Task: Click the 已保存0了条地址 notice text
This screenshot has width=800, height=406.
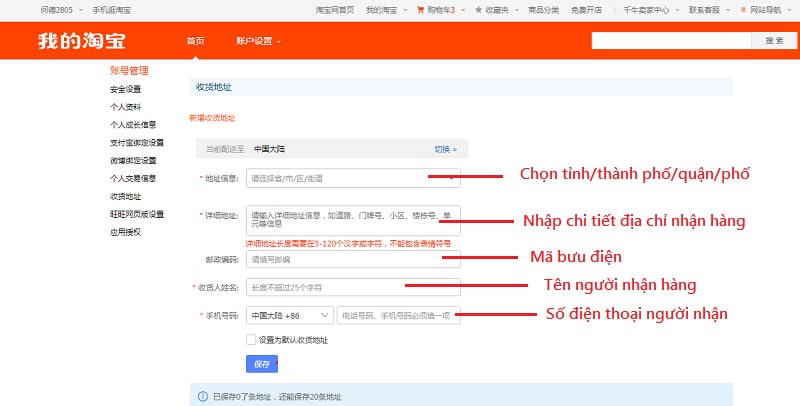Action: (x=277, y=396)
